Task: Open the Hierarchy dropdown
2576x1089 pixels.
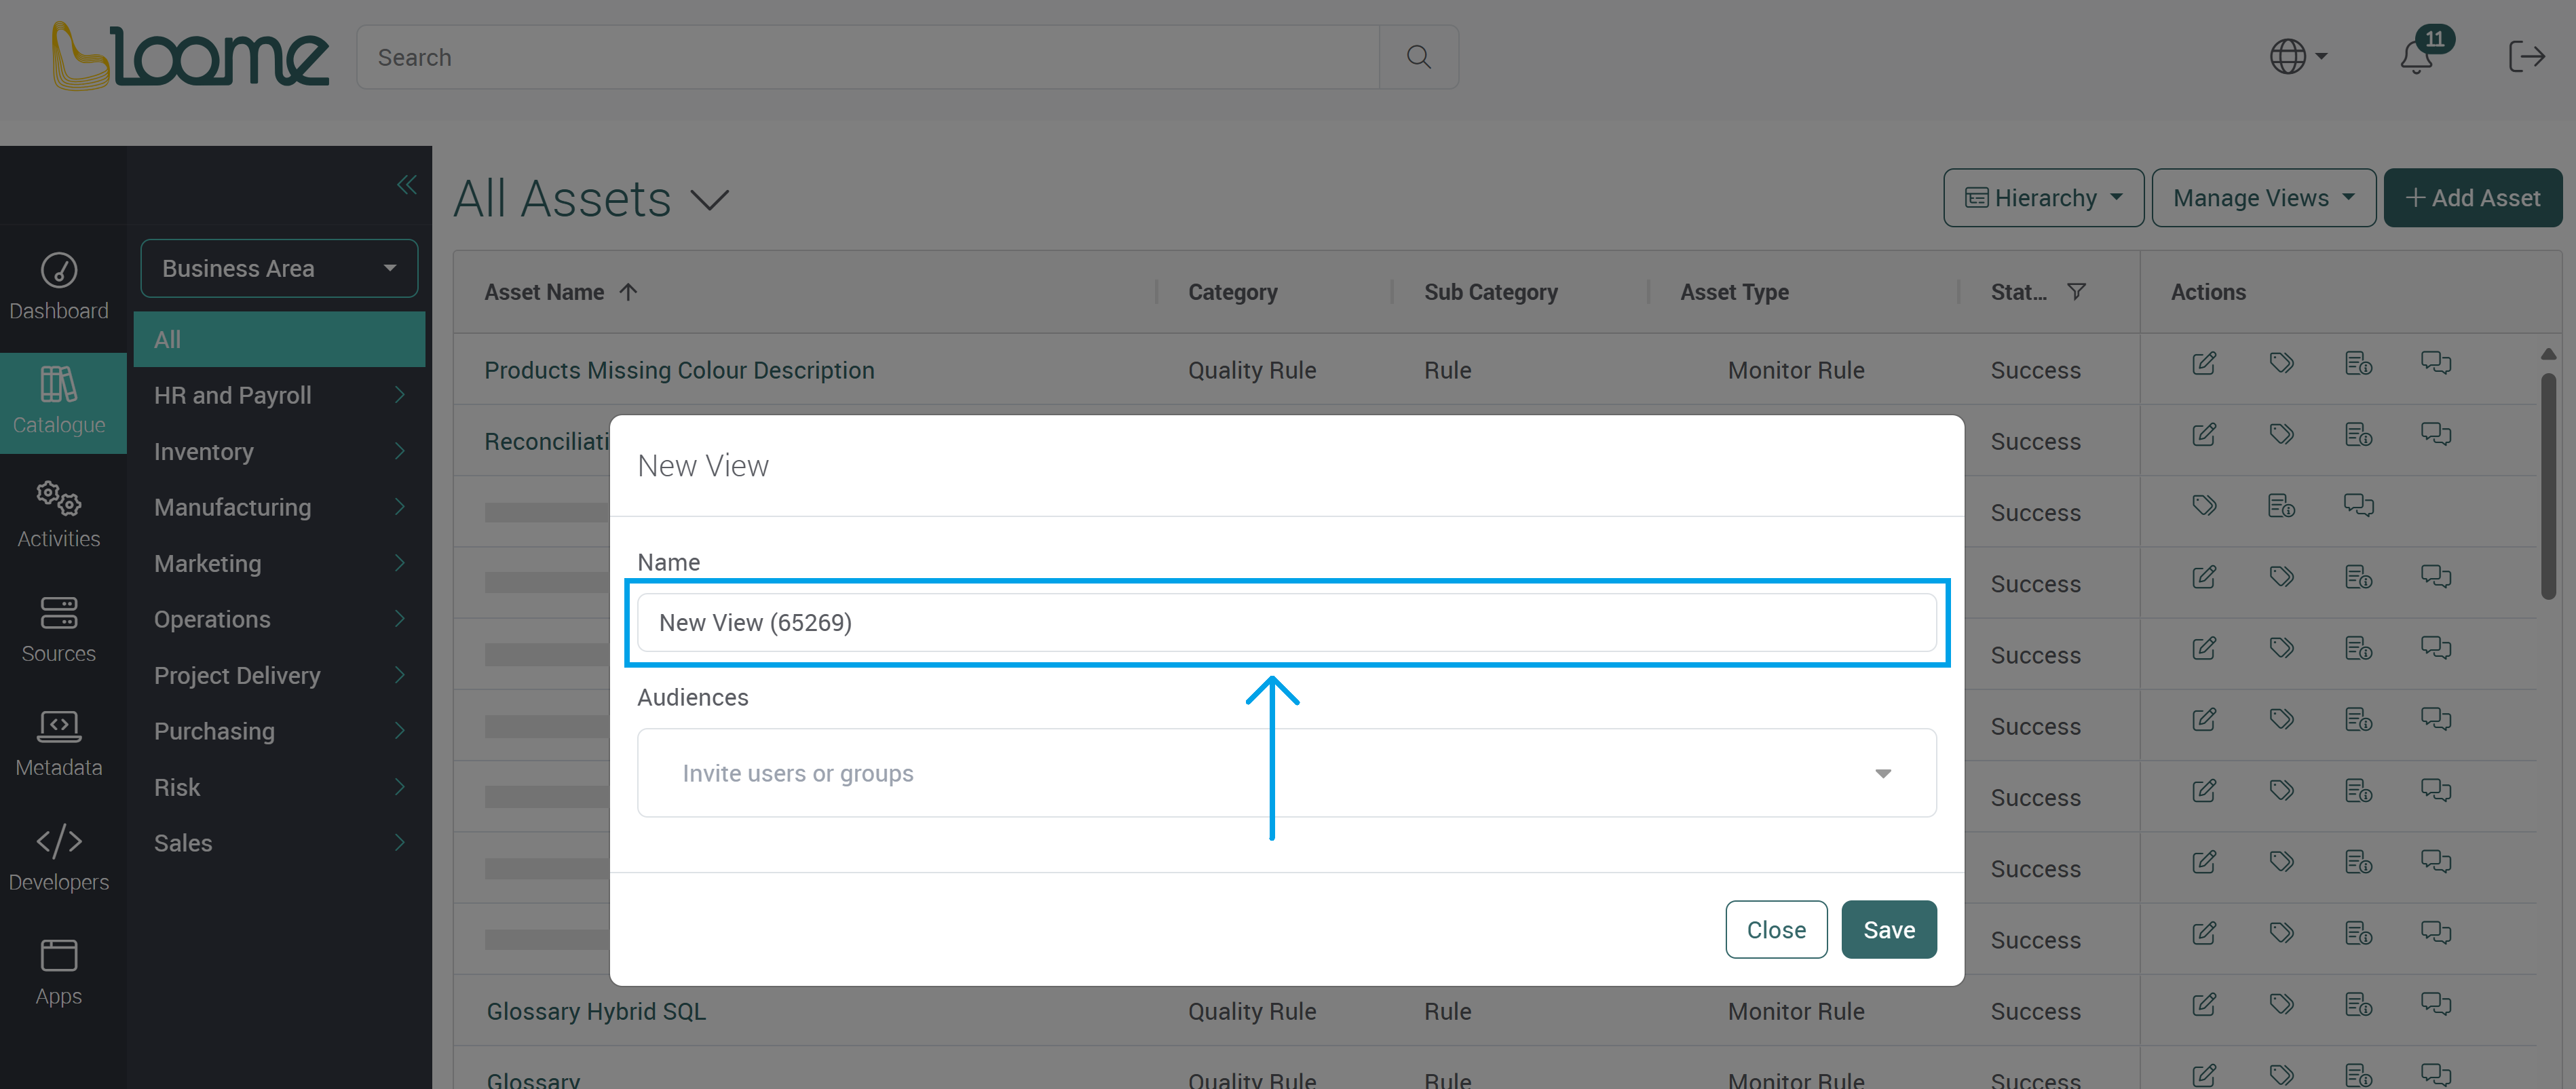Action: click(2043, 198)
